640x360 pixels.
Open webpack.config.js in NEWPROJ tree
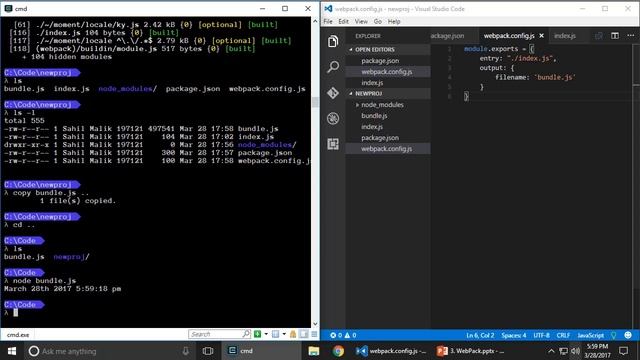388,149
